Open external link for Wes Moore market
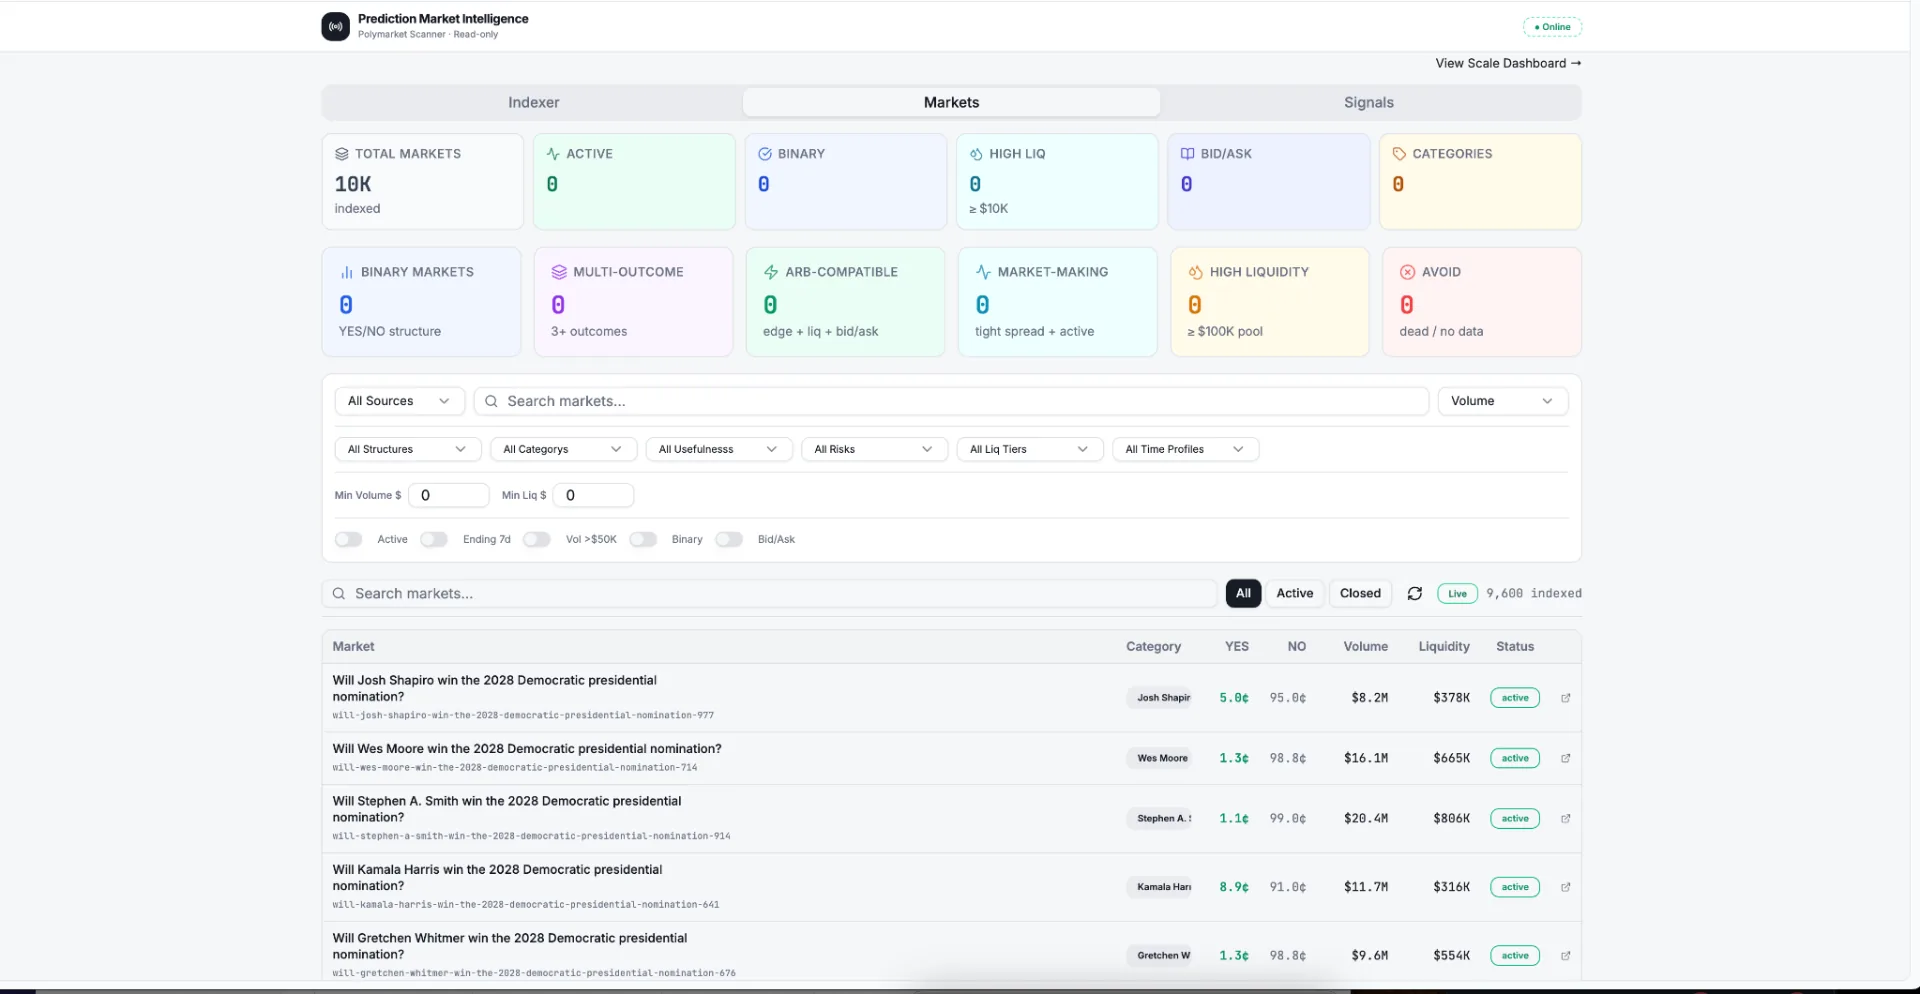This screenshot has width=1920, height=994. click(x=1565, y=758)
